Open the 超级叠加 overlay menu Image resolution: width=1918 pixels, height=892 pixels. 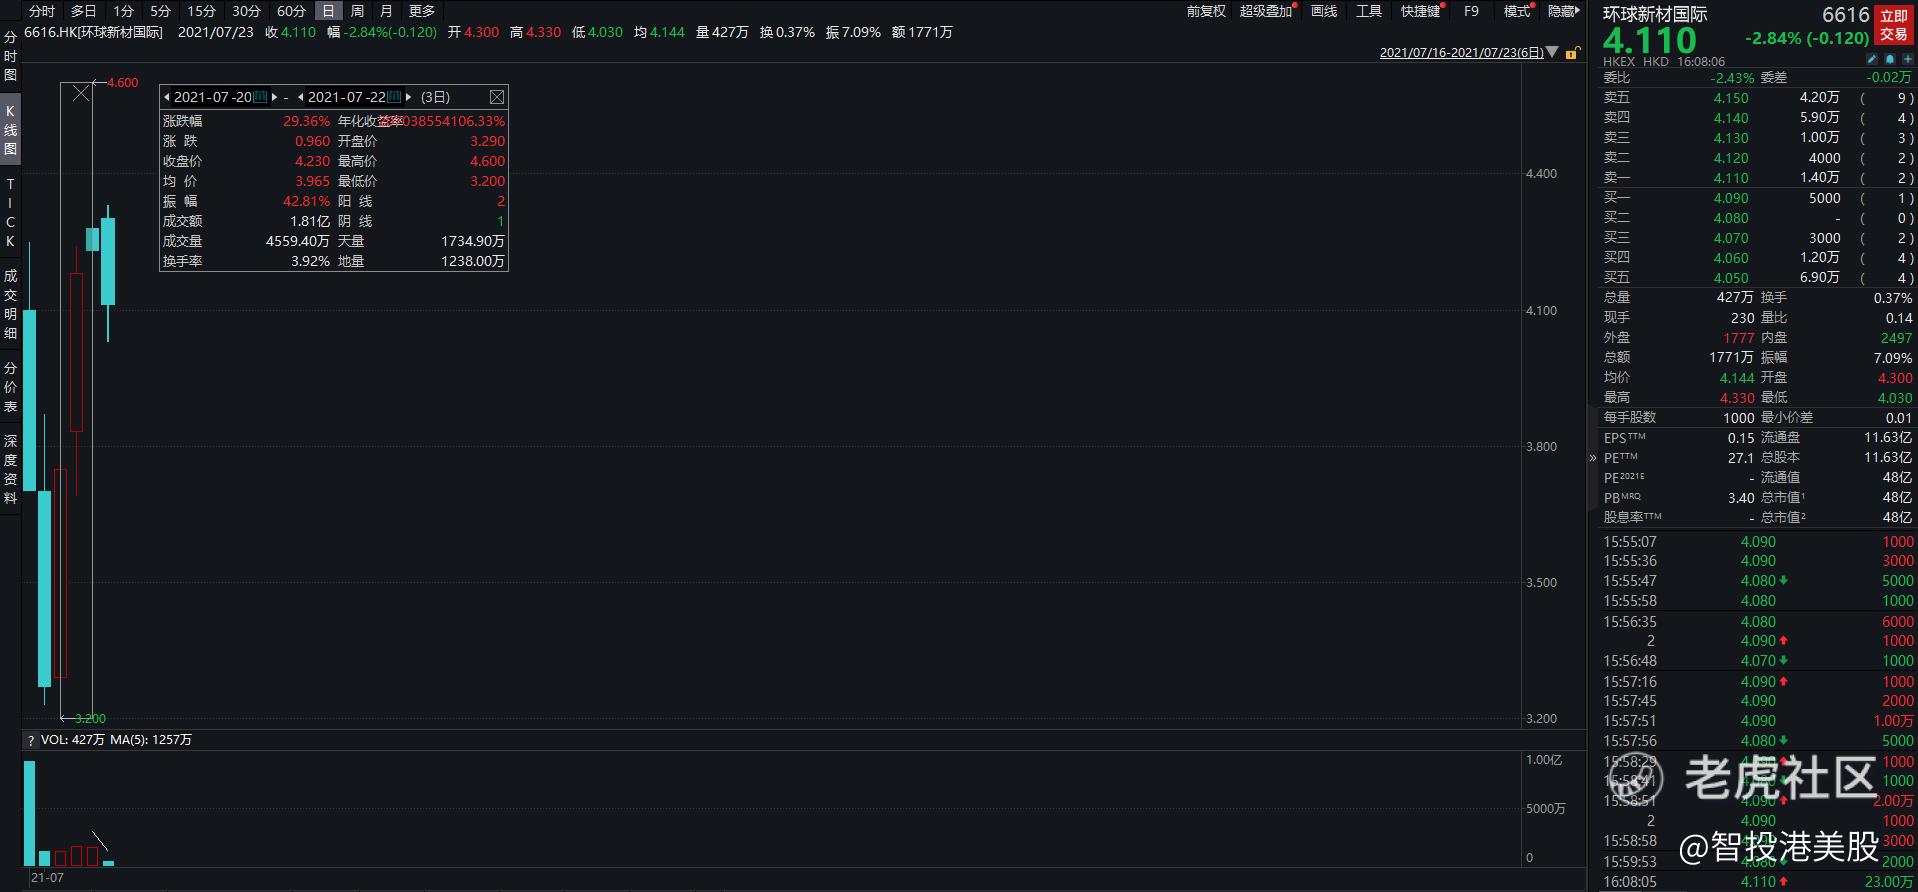pyautogui.click(x=1266, y=11)
